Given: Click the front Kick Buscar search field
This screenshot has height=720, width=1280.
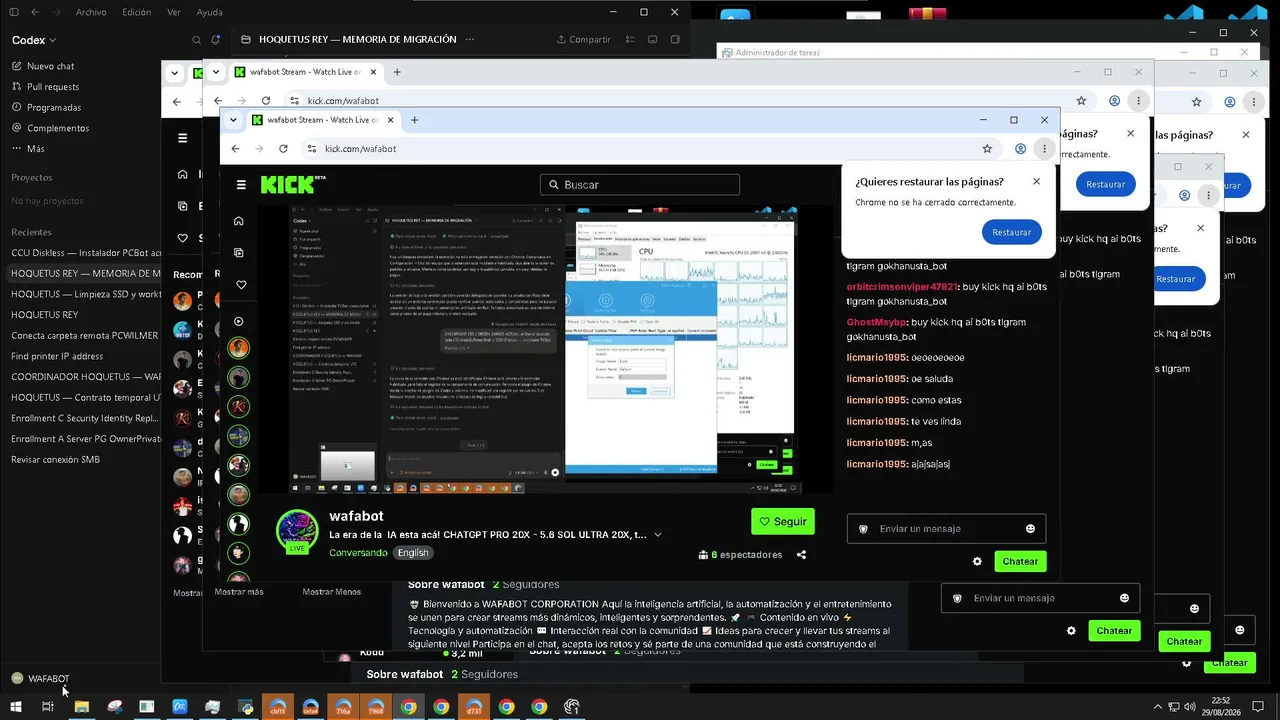Looking at the screenshot, I should (640, 185).
